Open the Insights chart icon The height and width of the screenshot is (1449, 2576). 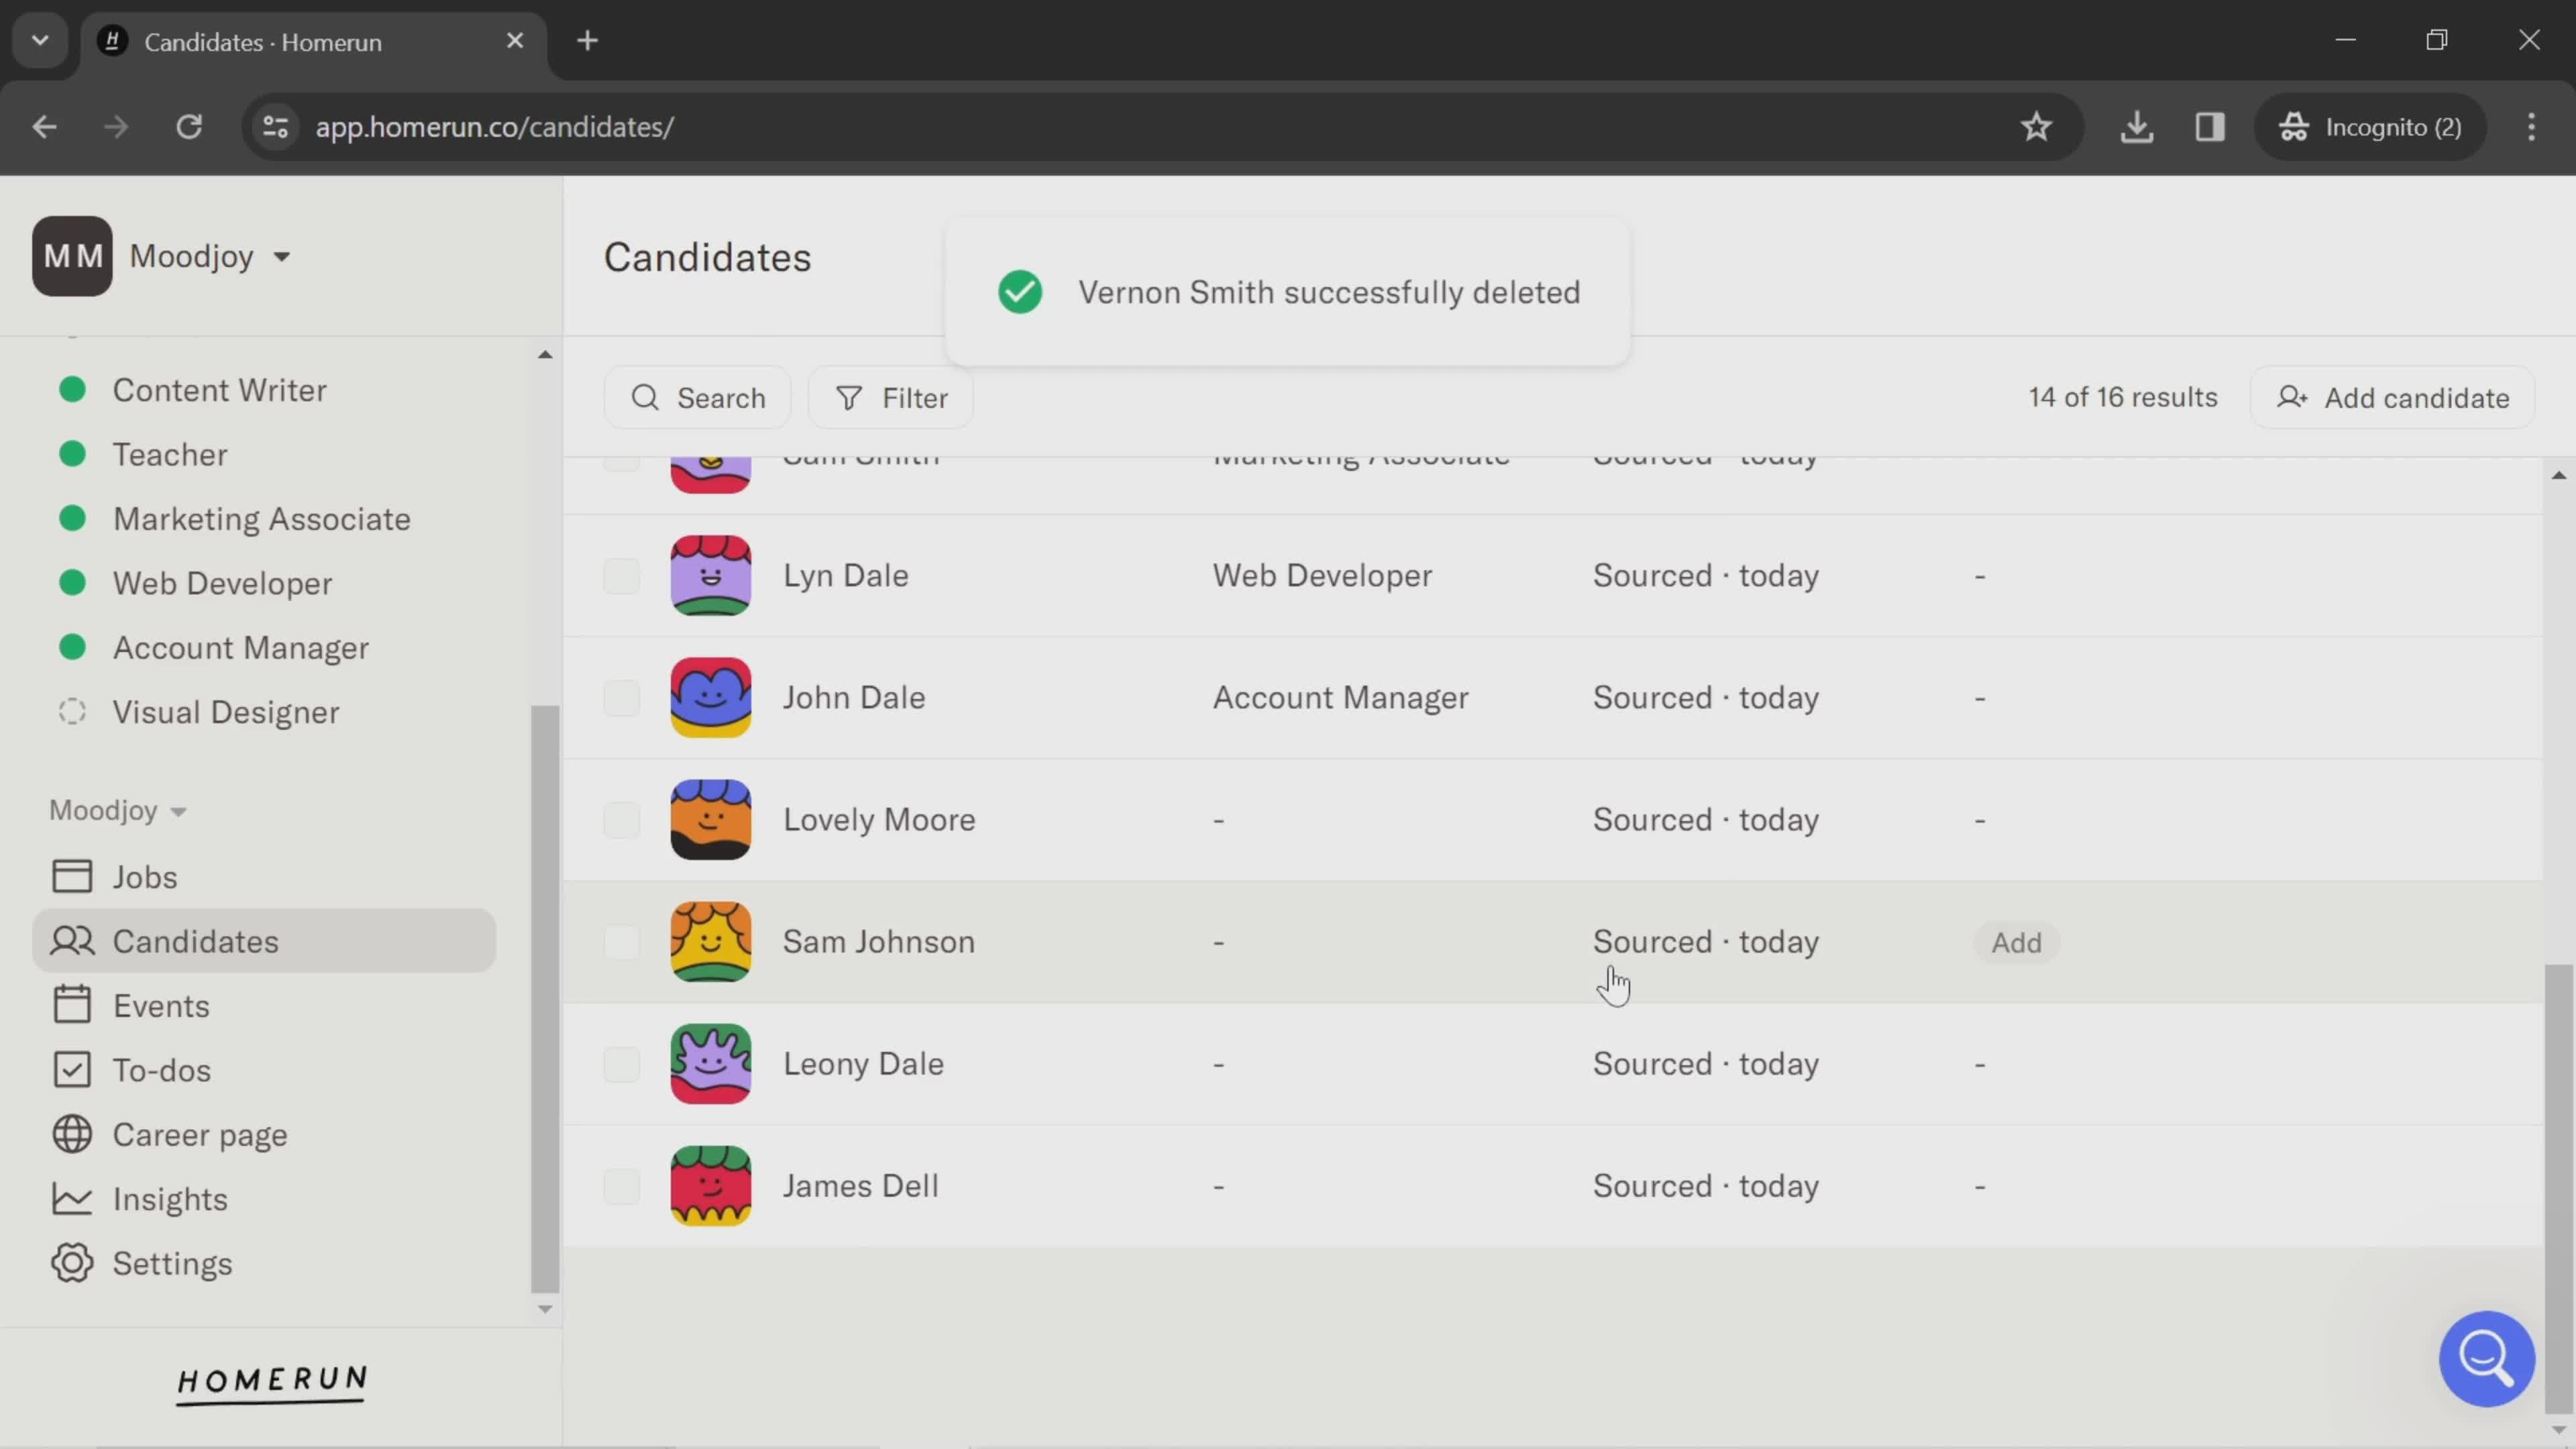coord(72,1199)
